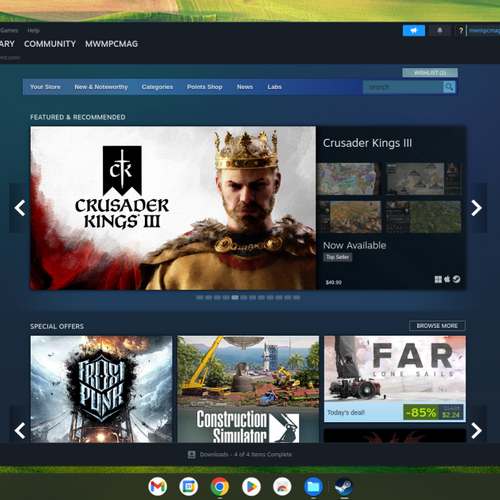Open the Frostpunk special offer
The width and height of the screenshot is (500, 500).
tap(101, 389)
